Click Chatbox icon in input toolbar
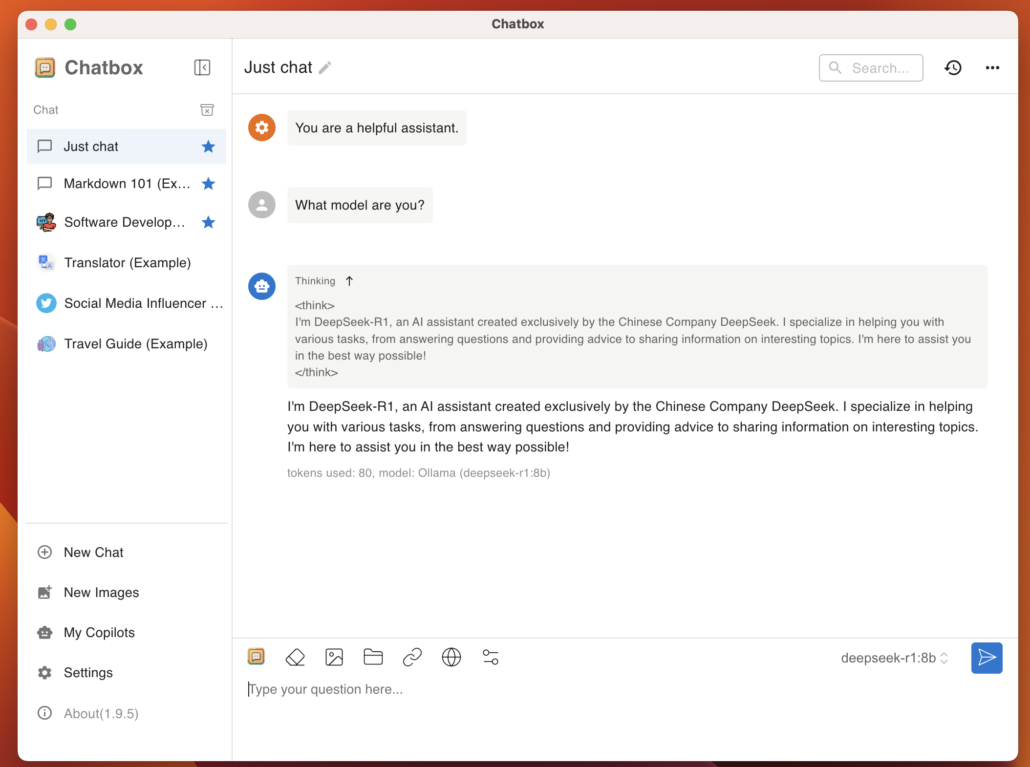The image size is (1030, 767). click(256, 657)
